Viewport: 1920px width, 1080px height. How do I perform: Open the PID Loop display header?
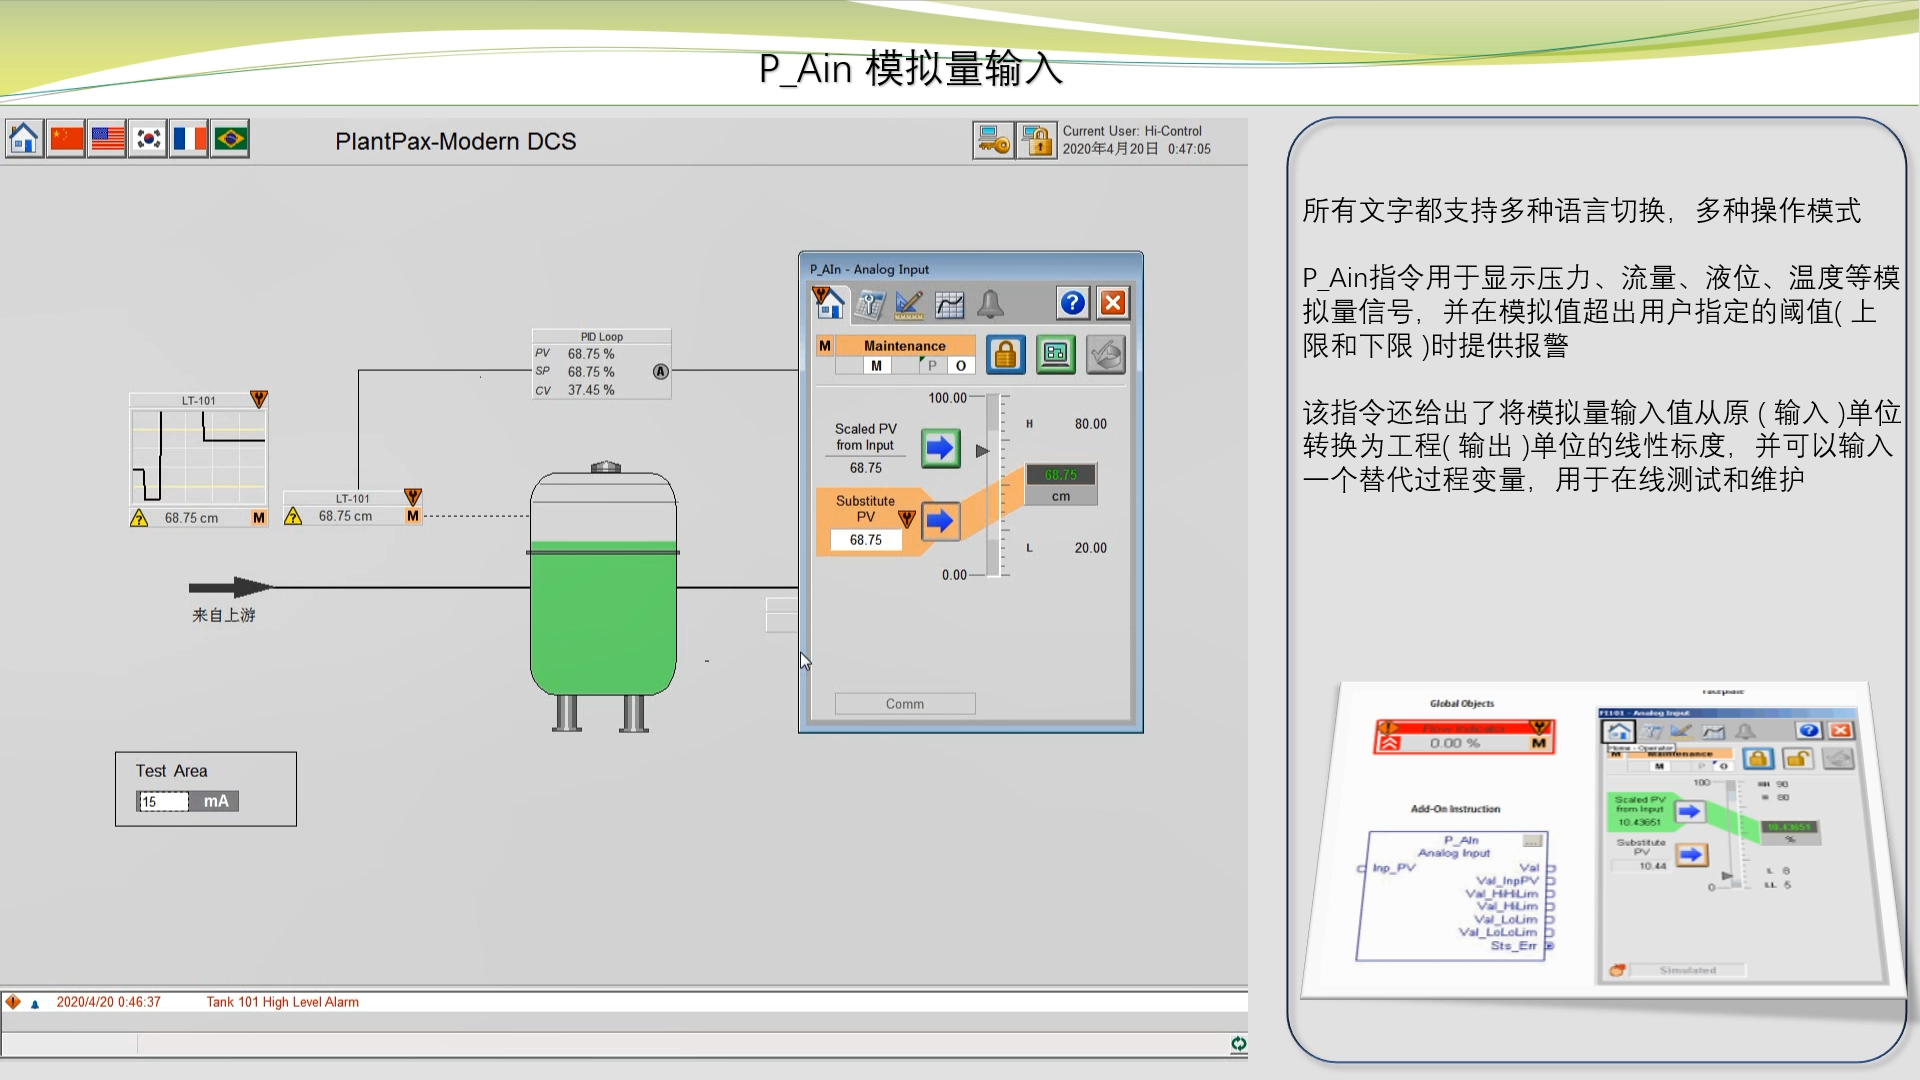(602, 337)
